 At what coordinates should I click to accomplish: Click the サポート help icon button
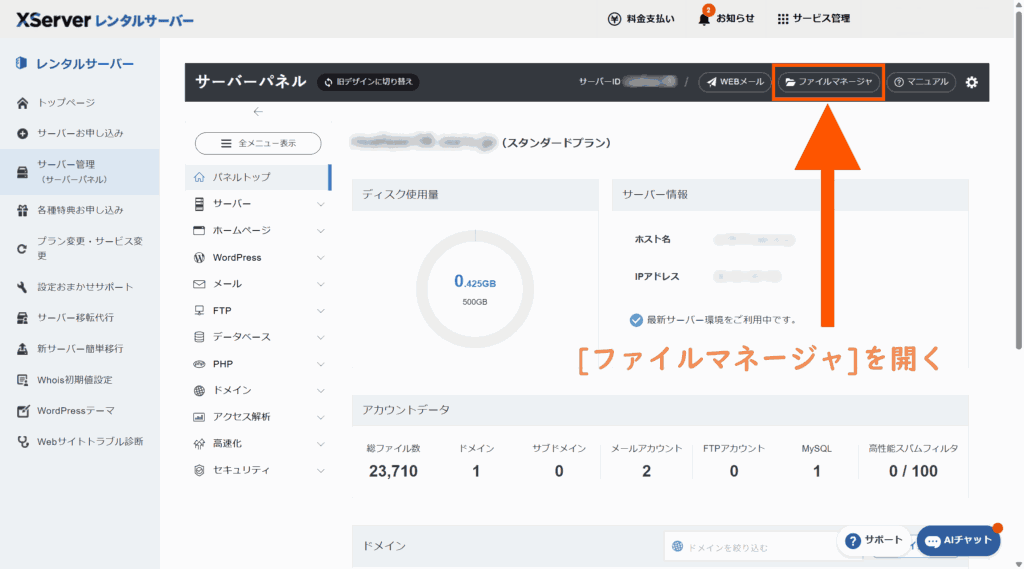(x=873, y=540)
